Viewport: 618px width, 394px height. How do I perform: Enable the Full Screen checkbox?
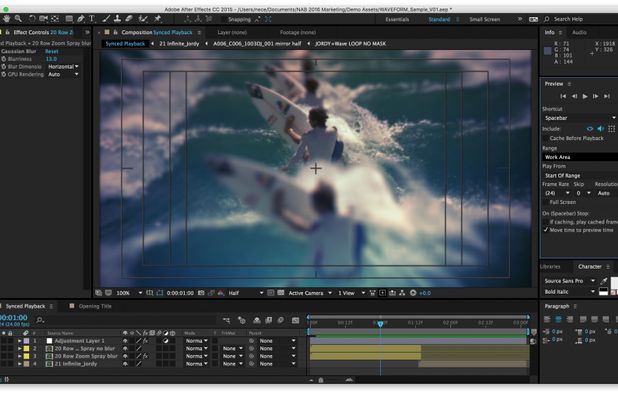coord(546,202)
